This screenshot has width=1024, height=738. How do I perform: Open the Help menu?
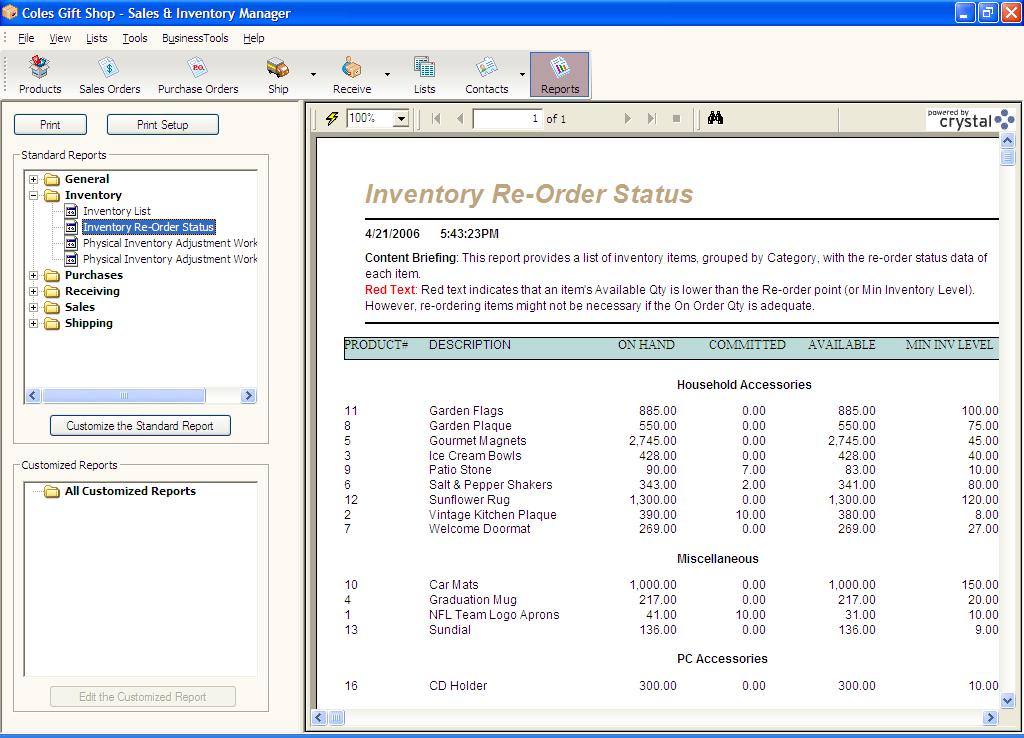253,38
